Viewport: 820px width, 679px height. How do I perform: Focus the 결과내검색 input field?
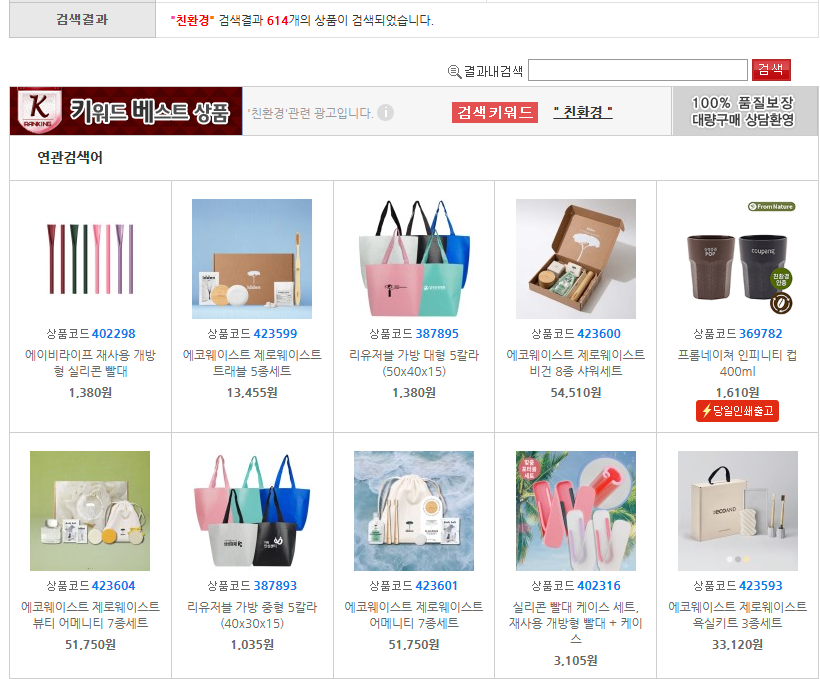point(638,70)
